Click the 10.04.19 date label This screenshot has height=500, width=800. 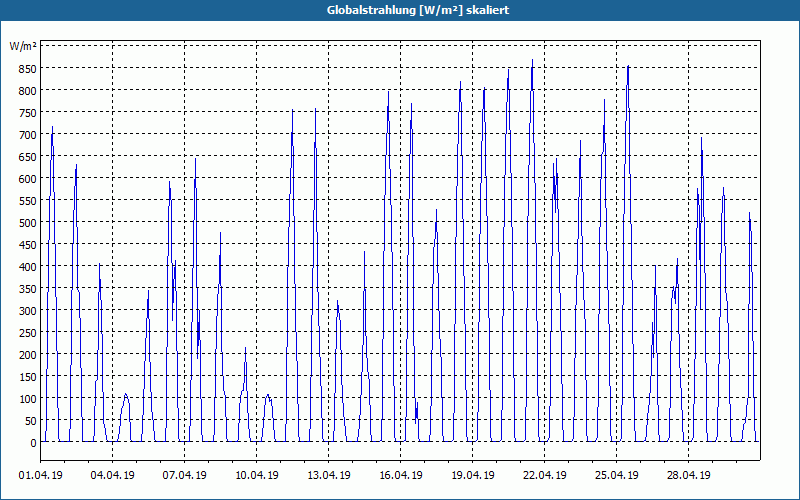pos(257,476)
